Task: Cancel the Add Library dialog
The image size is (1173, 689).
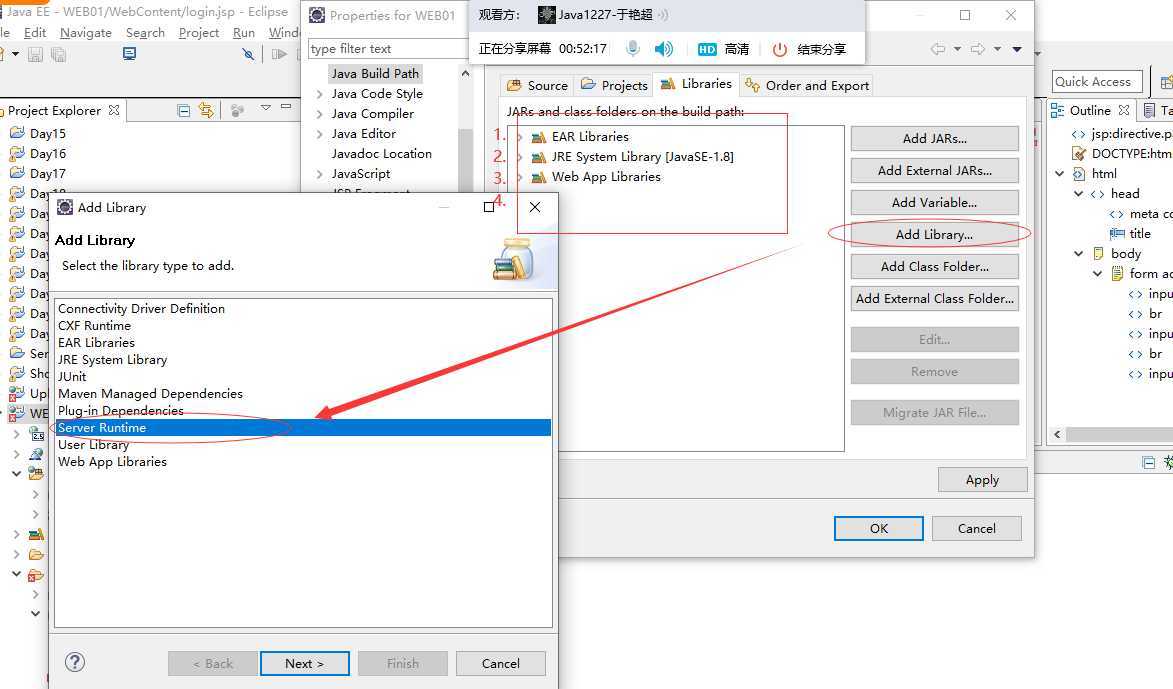Action: pos(500,664)
